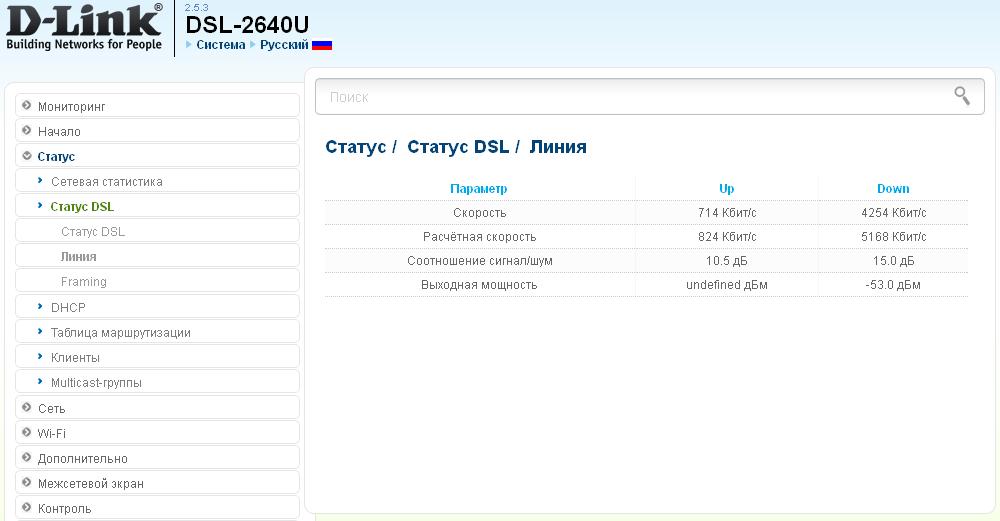
Task: Expand the Межсетевой экран section
Action: click(x=157, y=483)
